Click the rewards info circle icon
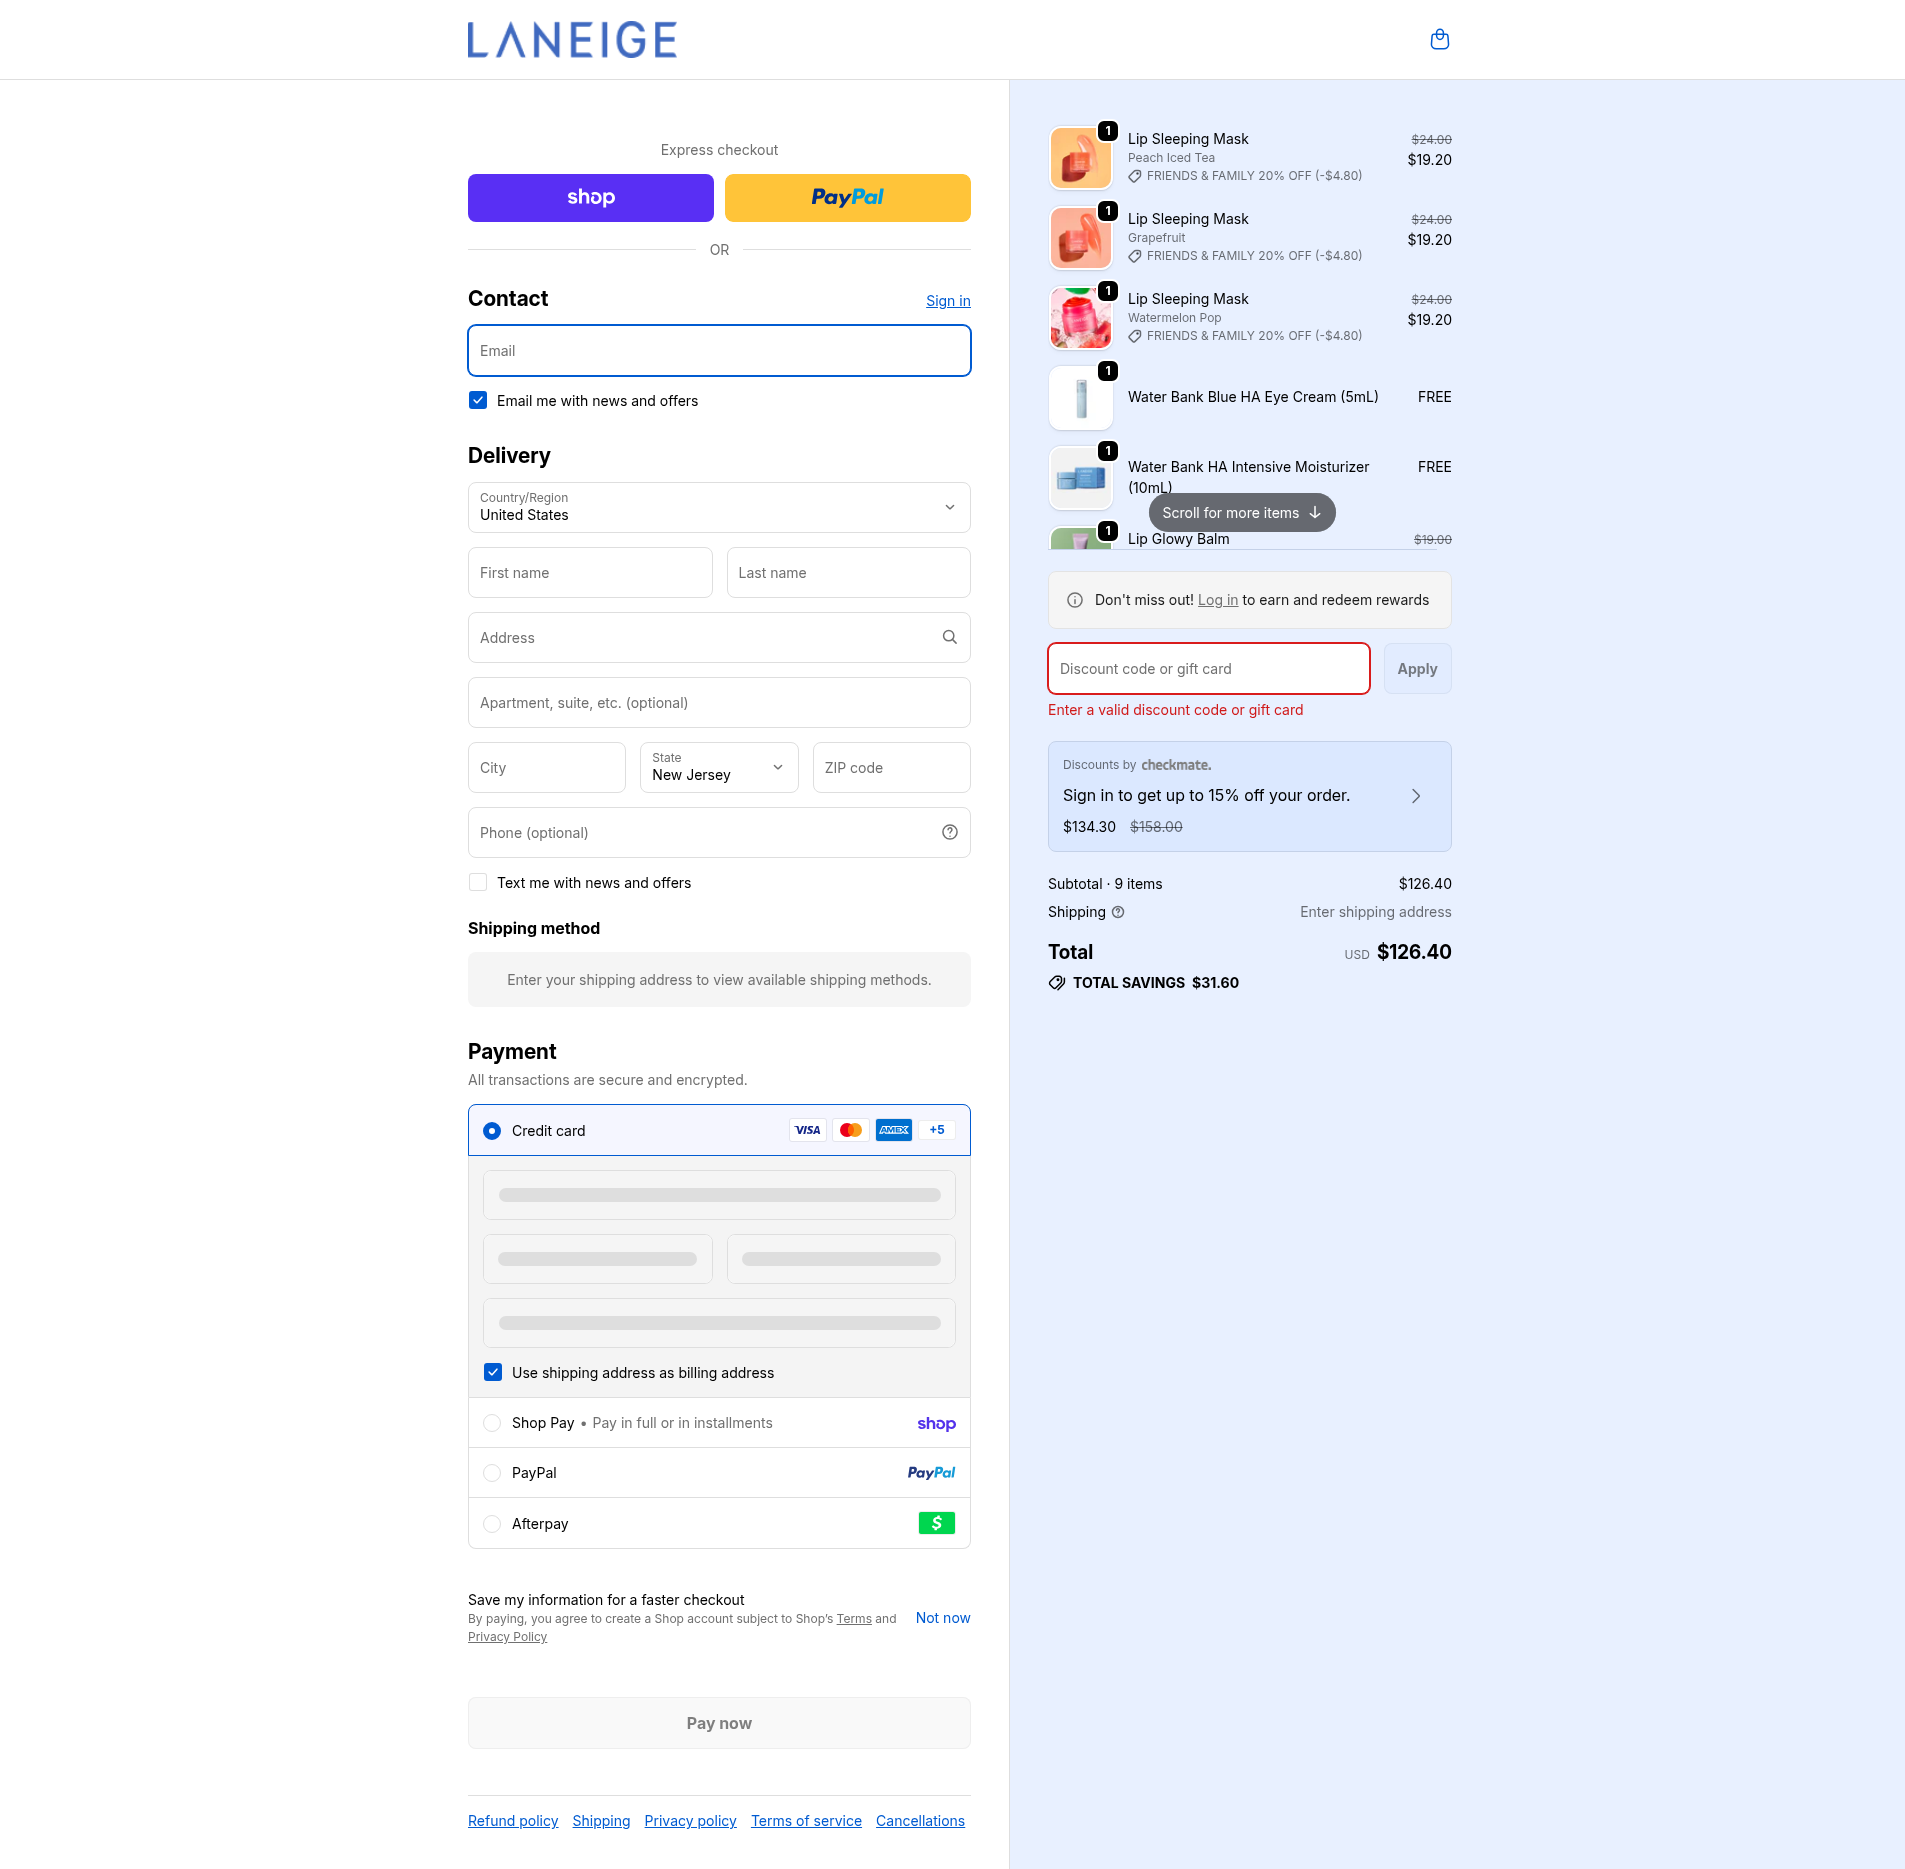 point(1075,600)
